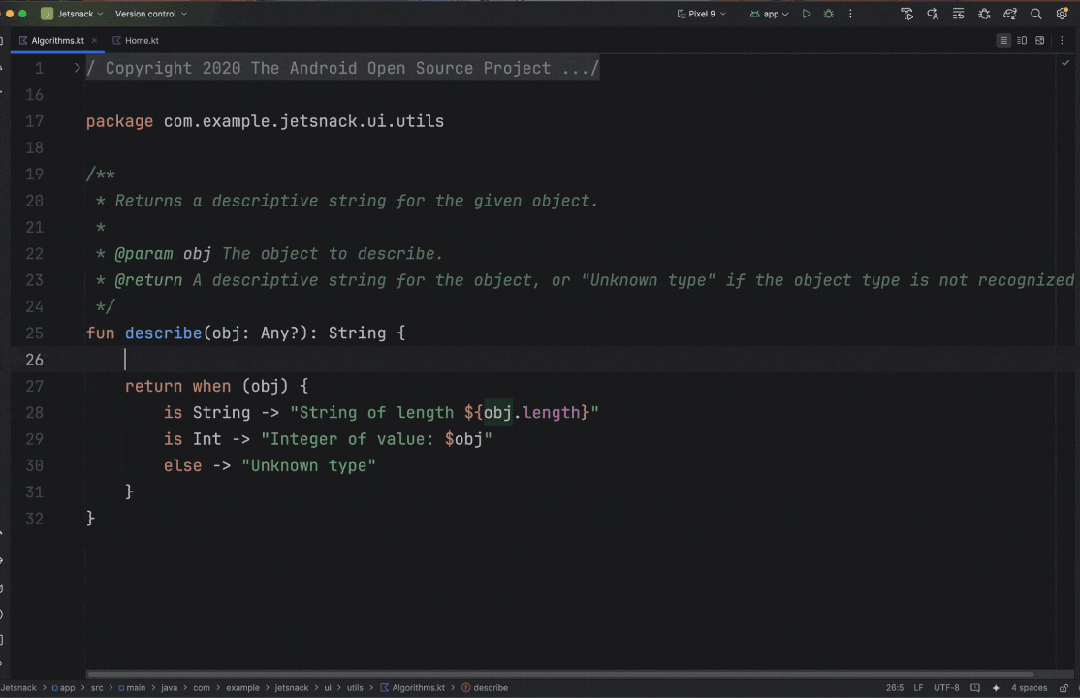Open Search Everywhere magnifier icon

point(1036,14)
